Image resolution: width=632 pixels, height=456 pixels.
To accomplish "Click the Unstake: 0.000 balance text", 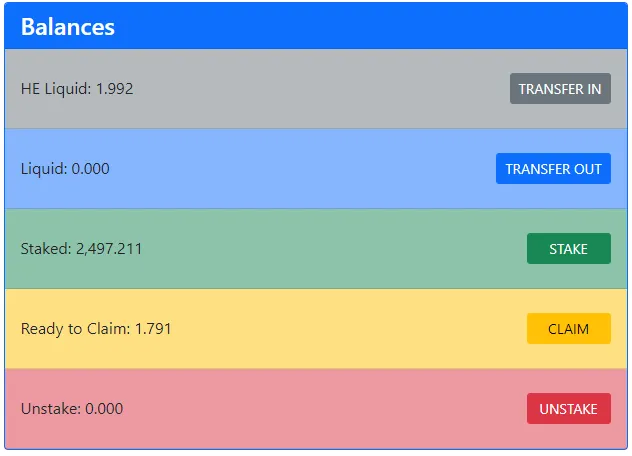I will pos(72,409).
